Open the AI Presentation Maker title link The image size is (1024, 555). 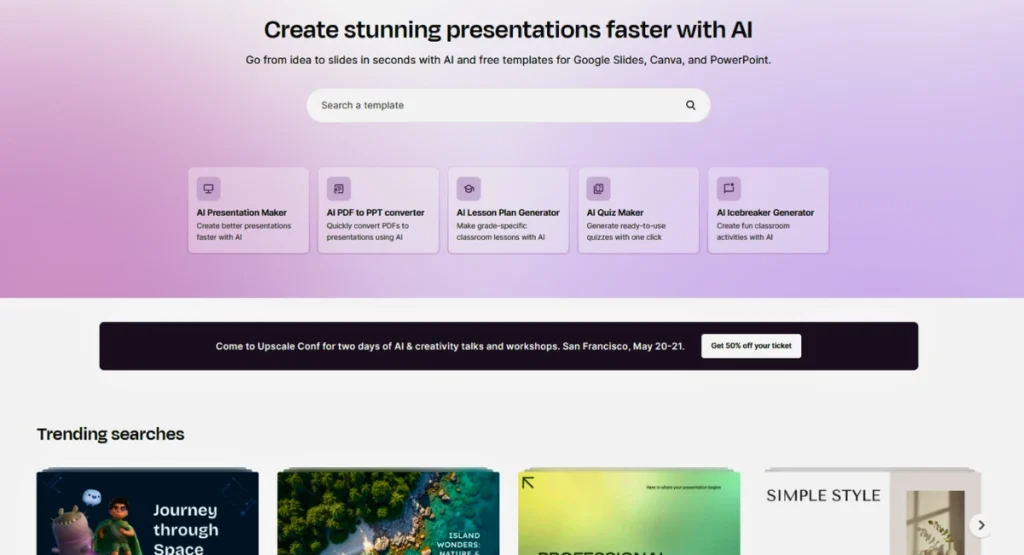click(x=242, y=213)
